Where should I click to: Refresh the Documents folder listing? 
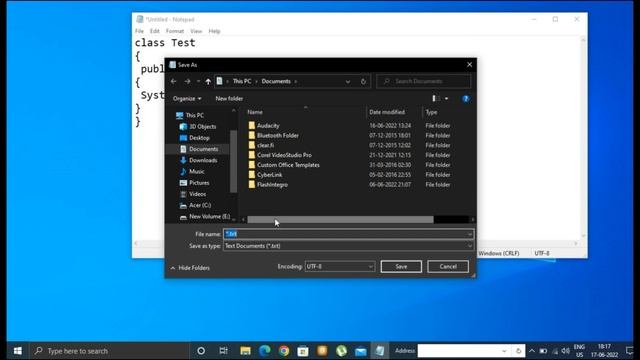point(363,81)
